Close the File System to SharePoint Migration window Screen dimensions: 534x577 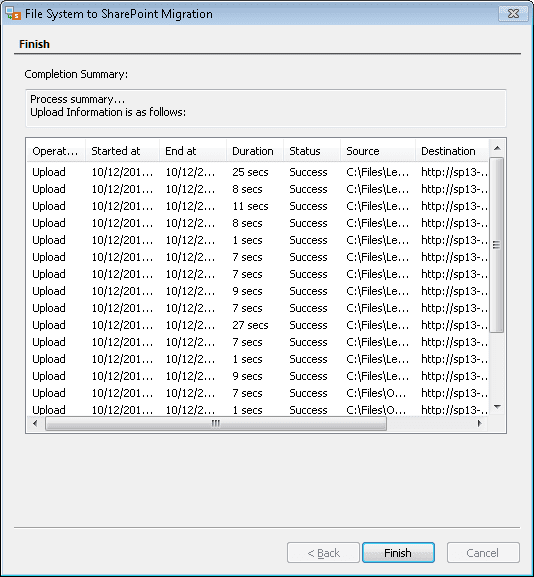tap(513, 14)
